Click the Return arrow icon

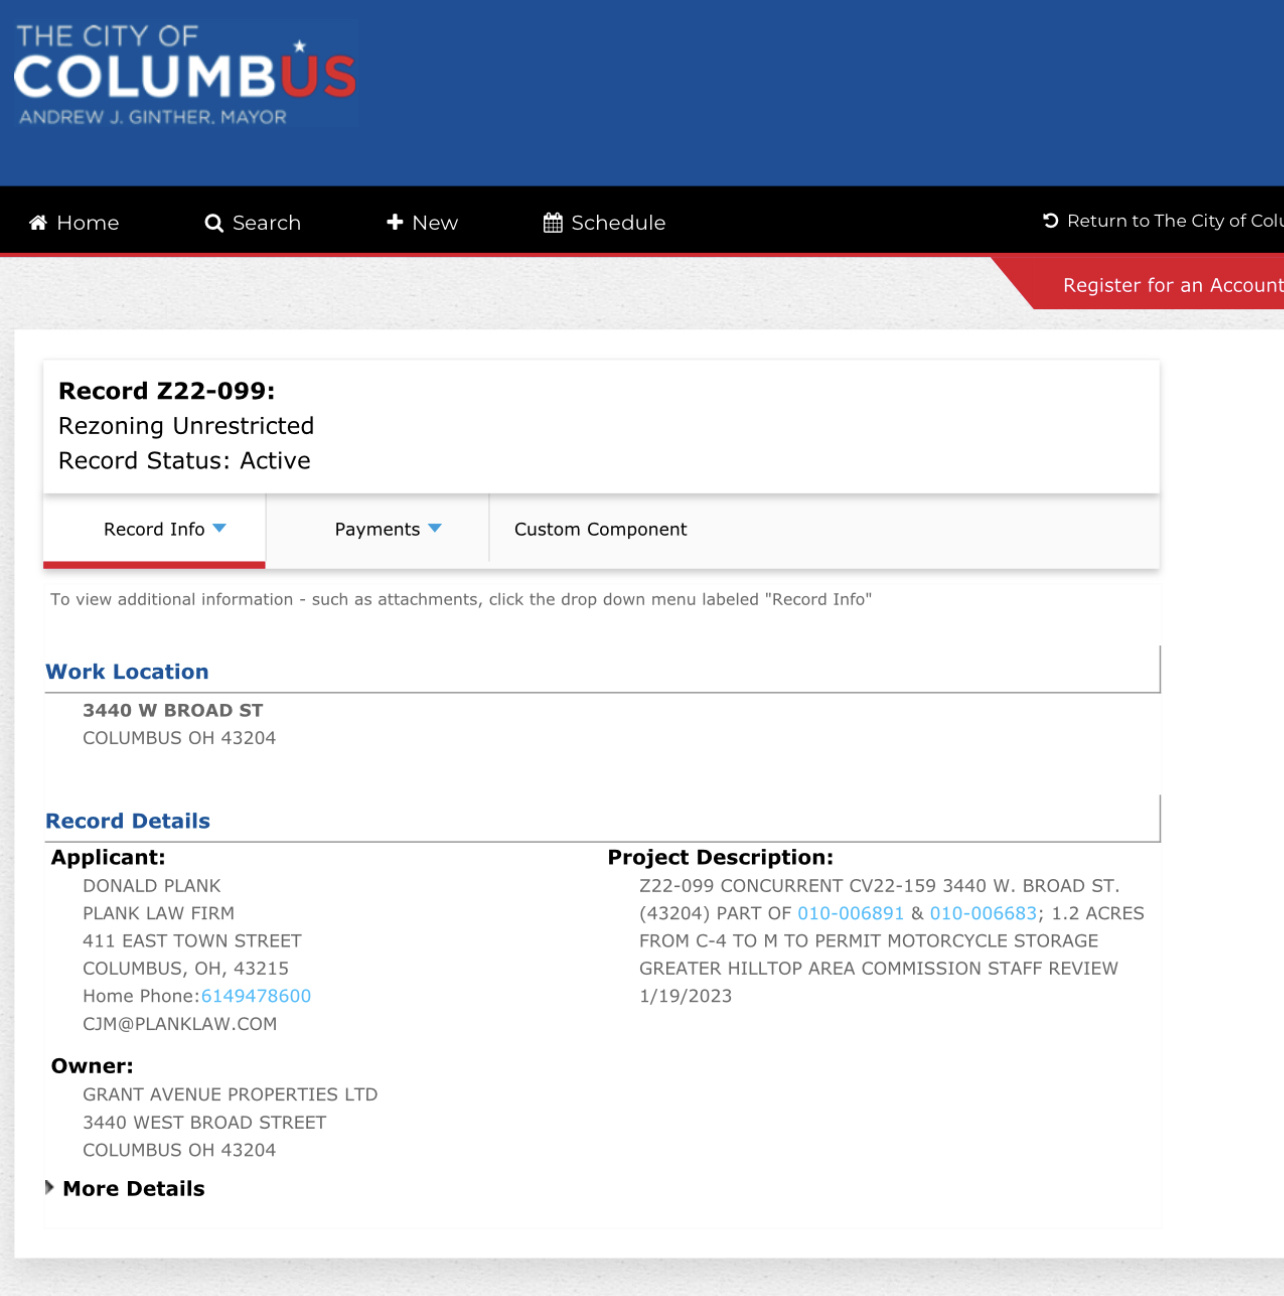pos(1051,221)
